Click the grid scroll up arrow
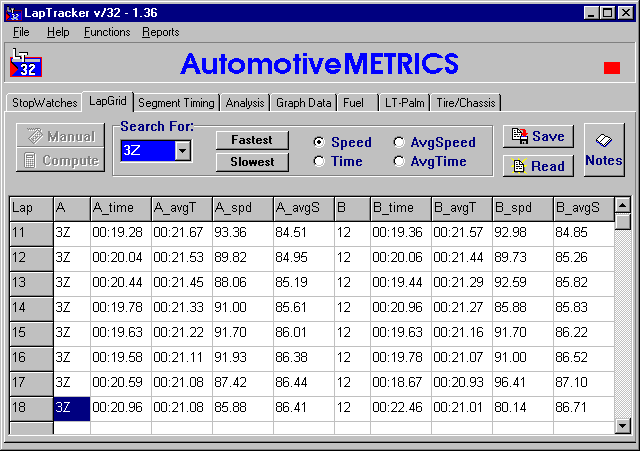The height and width of the screenshot is (451, 640). click(622, 205)
